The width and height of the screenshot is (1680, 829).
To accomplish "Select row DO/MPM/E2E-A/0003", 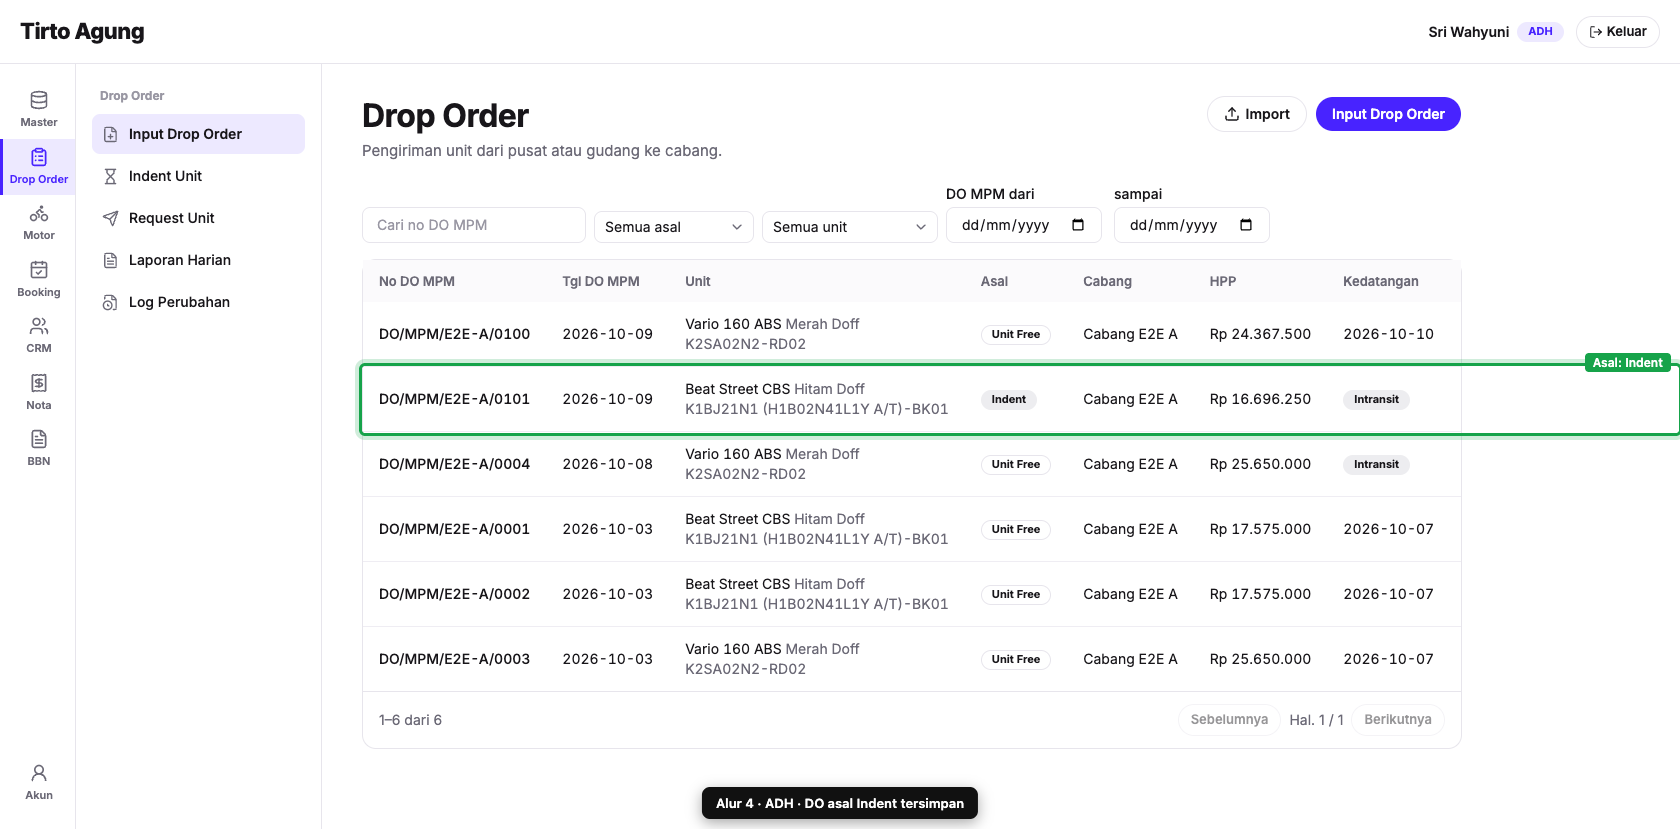I will click(x=912, y=659).
